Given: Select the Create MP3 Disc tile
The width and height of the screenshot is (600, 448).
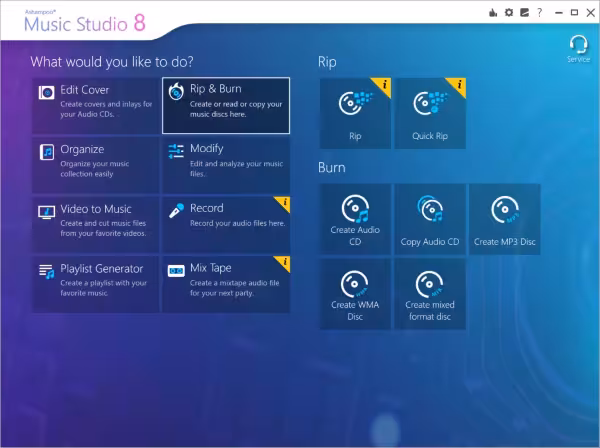Looking at the screenshot, I should (505, 219).
